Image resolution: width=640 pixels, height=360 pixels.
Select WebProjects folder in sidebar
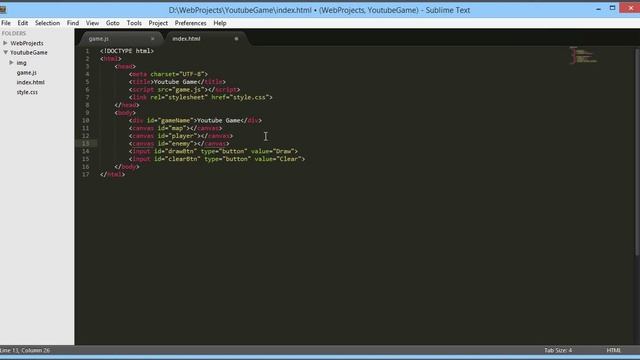[x=27, y=43]
